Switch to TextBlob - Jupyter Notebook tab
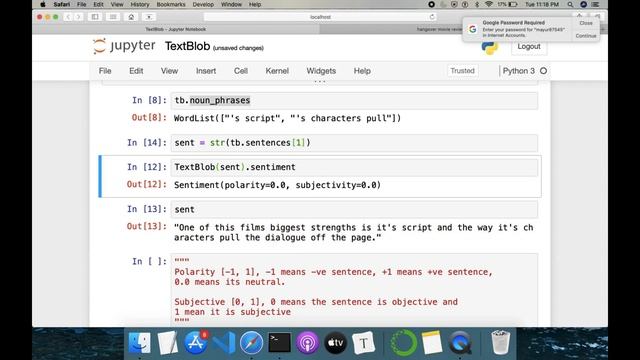 pos(176,29)
